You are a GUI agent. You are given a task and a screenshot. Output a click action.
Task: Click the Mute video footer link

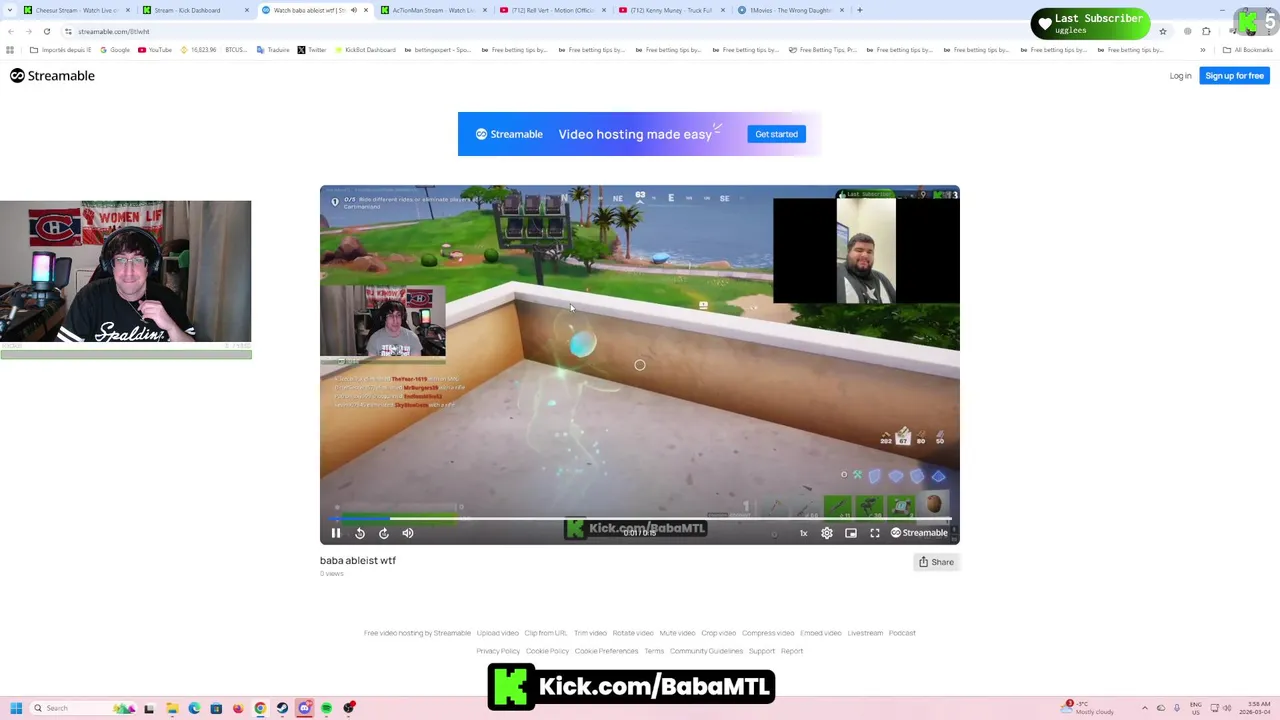point(677,633)
